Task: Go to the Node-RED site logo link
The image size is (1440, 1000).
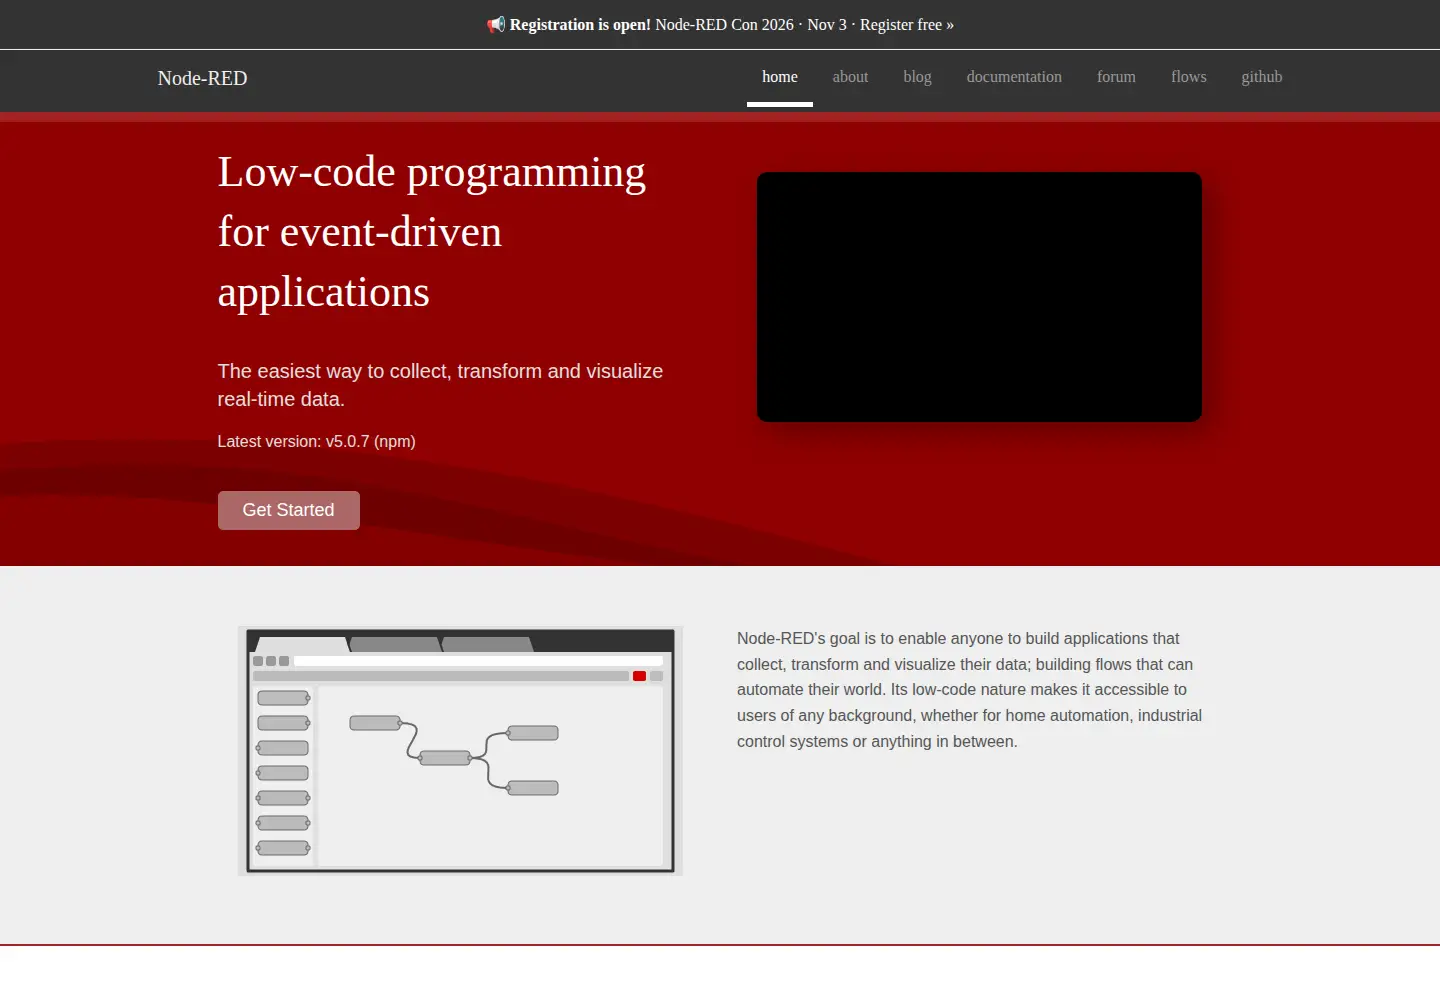Action: click(x=202, y=78)
